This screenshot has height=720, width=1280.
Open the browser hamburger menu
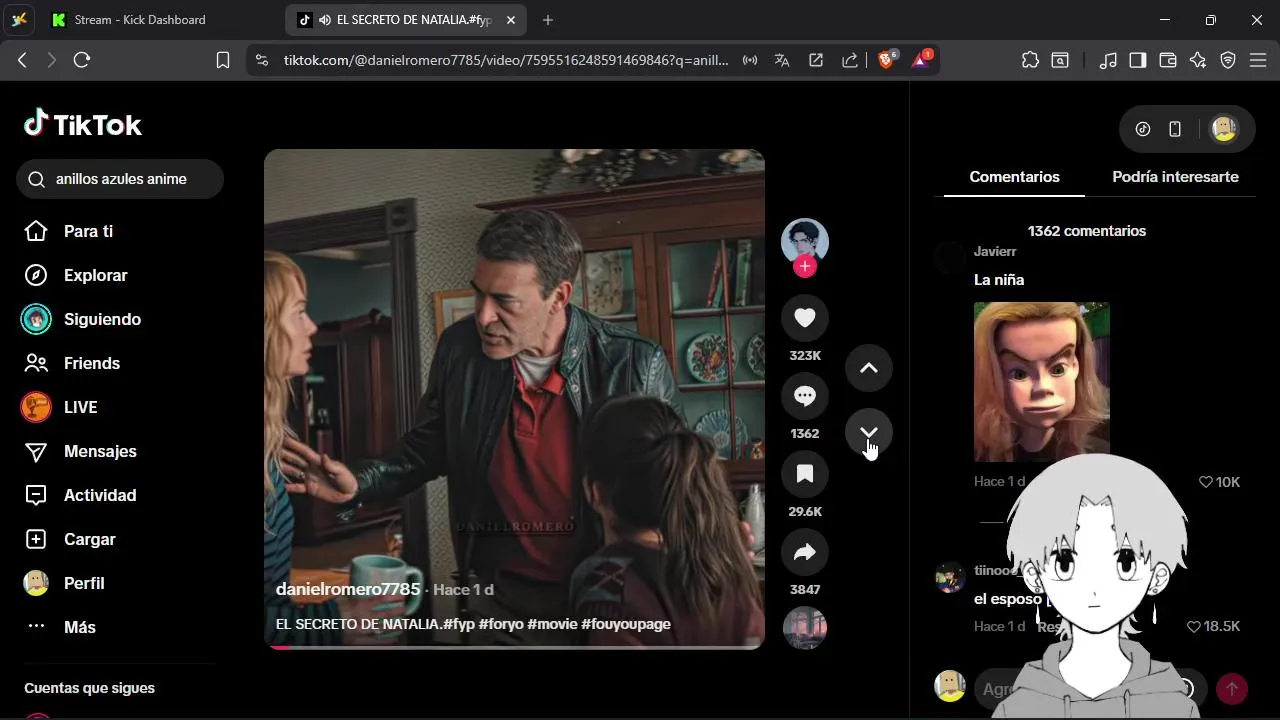click(x=1258, y=60)
